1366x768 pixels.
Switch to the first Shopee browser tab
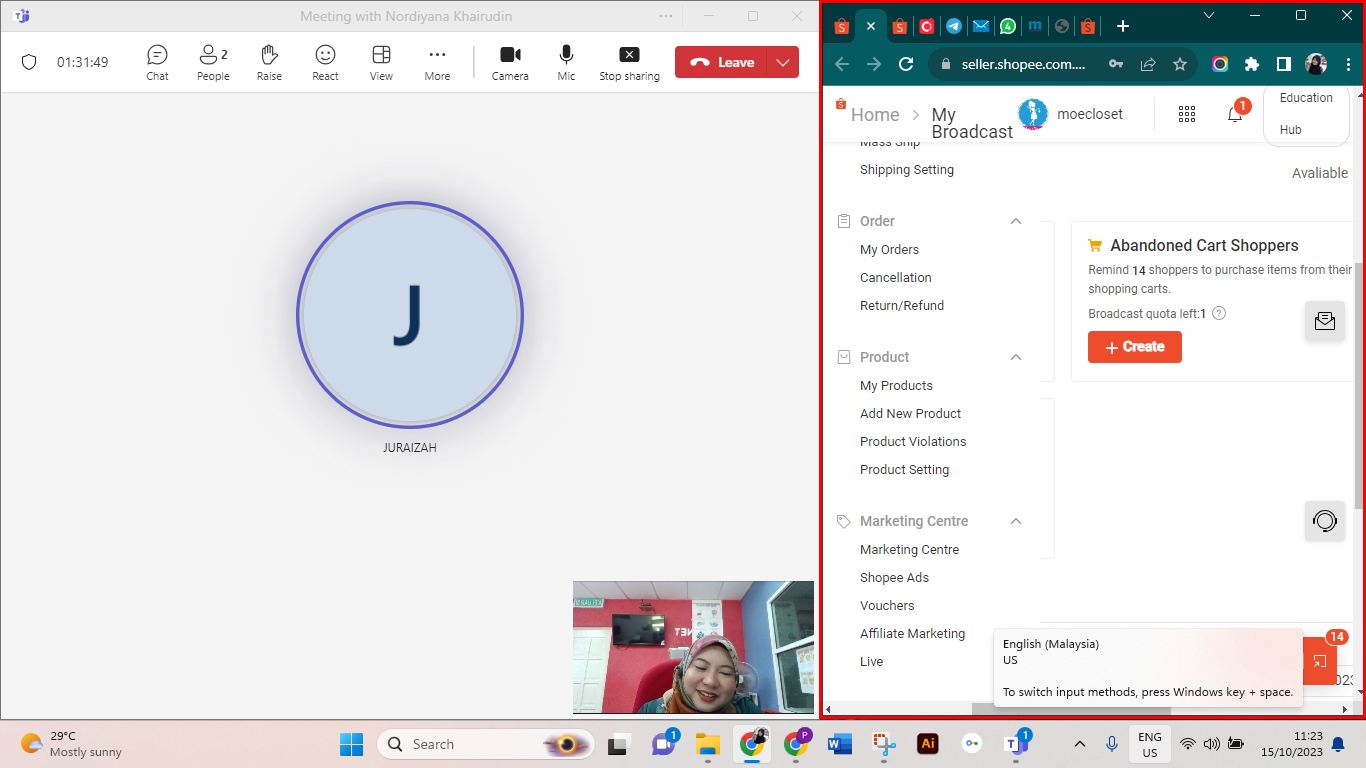(x=841, y=27)
